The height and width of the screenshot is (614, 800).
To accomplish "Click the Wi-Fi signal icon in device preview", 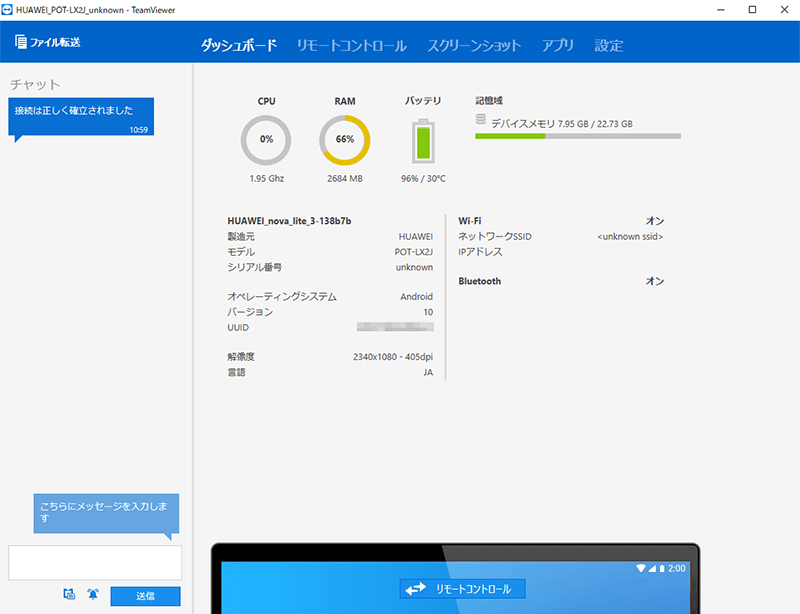I will click(641, 568).
